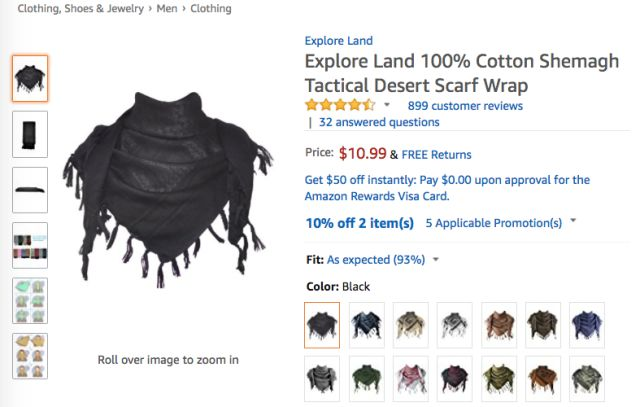Open the Explore Land brand link
Image resolution: width=640 pixels, height=407 pixels.
point(338,41)
